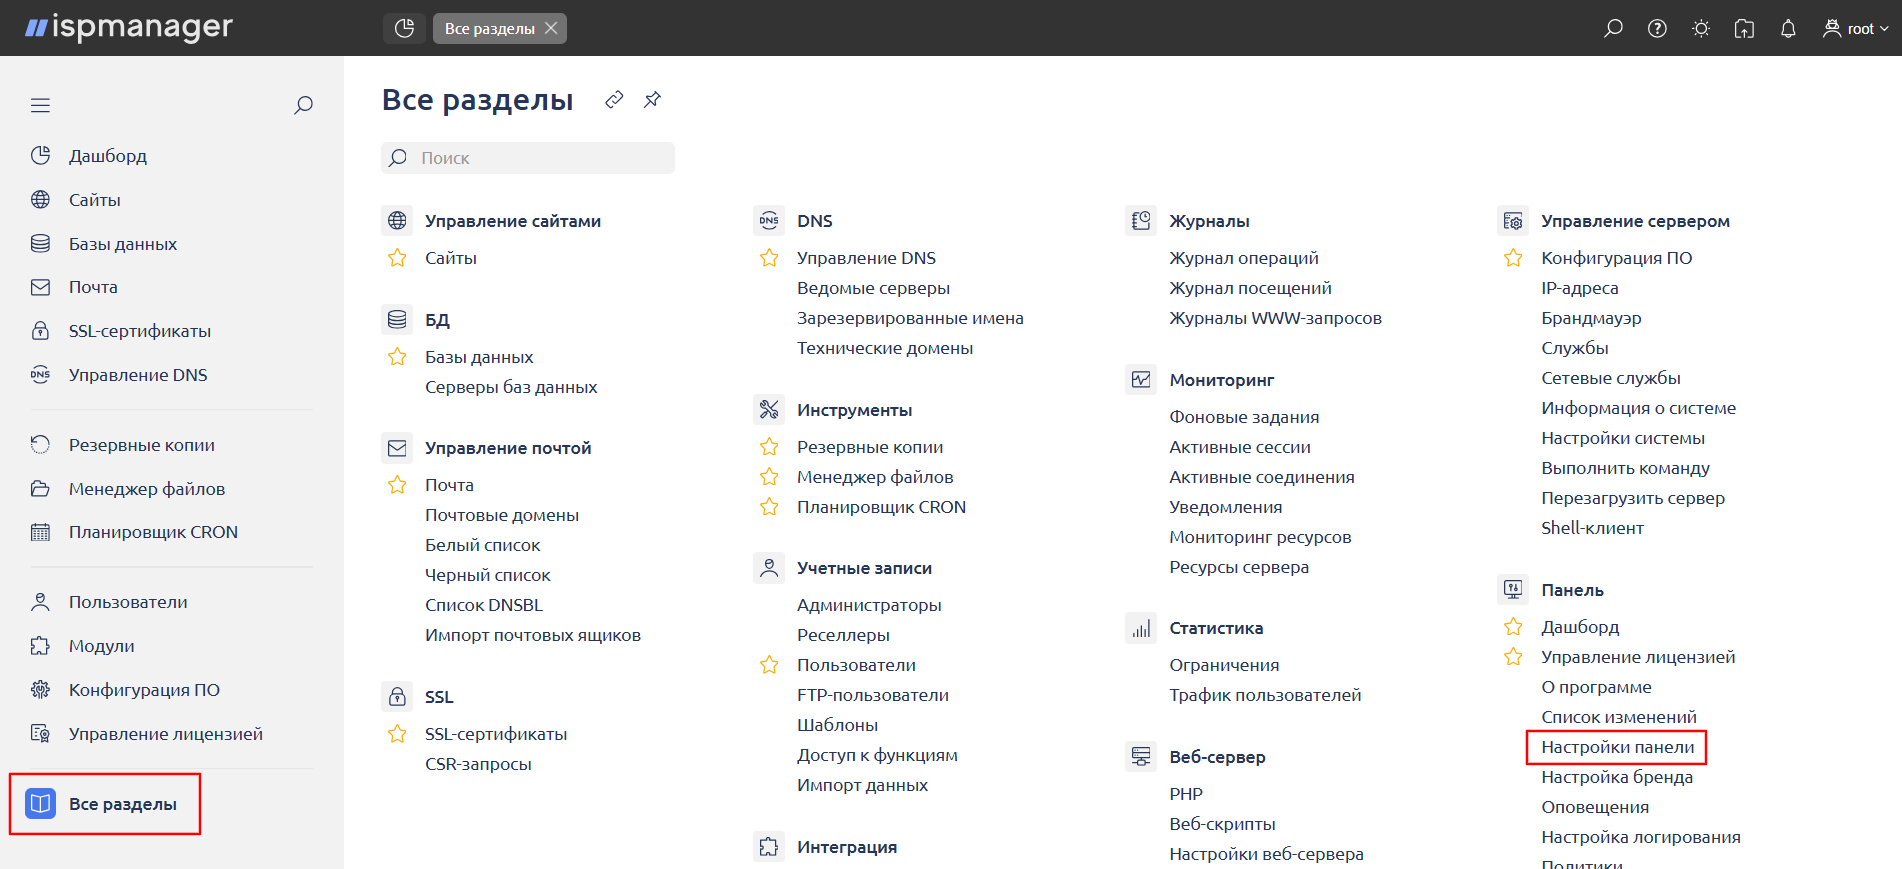Pin the Все разделы page with pin icon
1902x869 pixels.
point(652,99)
